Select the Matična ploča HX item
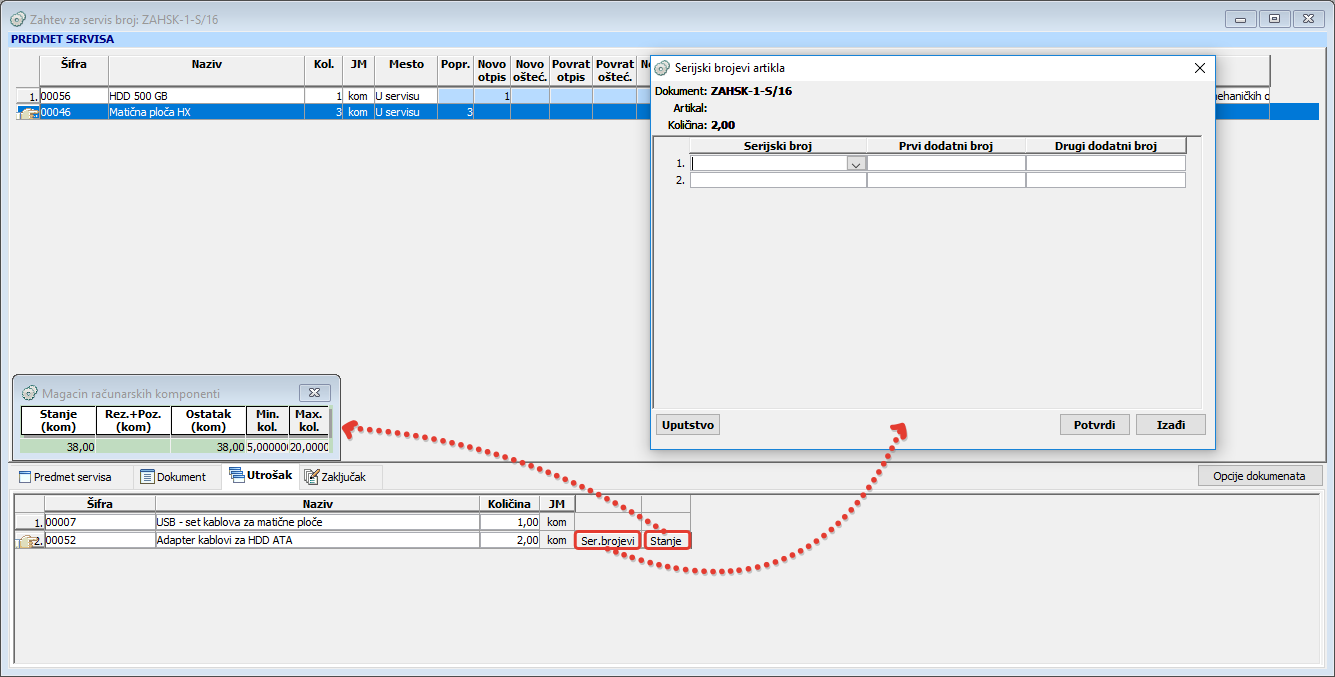Viewport: 1335px width, 677px height. coord(206,112)
